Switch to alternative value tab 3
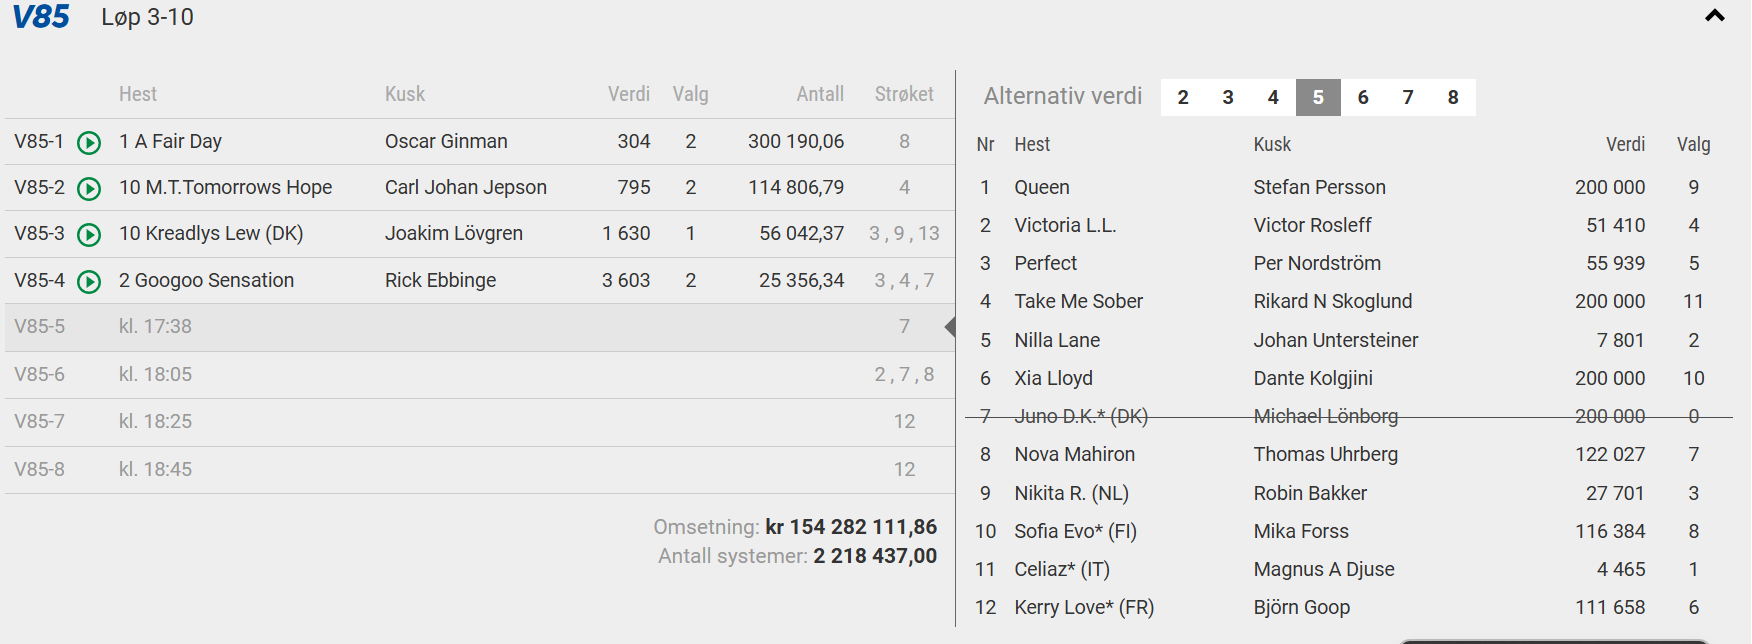Viewport: 1752px width, 644px height. click(x=1228, y=97)
